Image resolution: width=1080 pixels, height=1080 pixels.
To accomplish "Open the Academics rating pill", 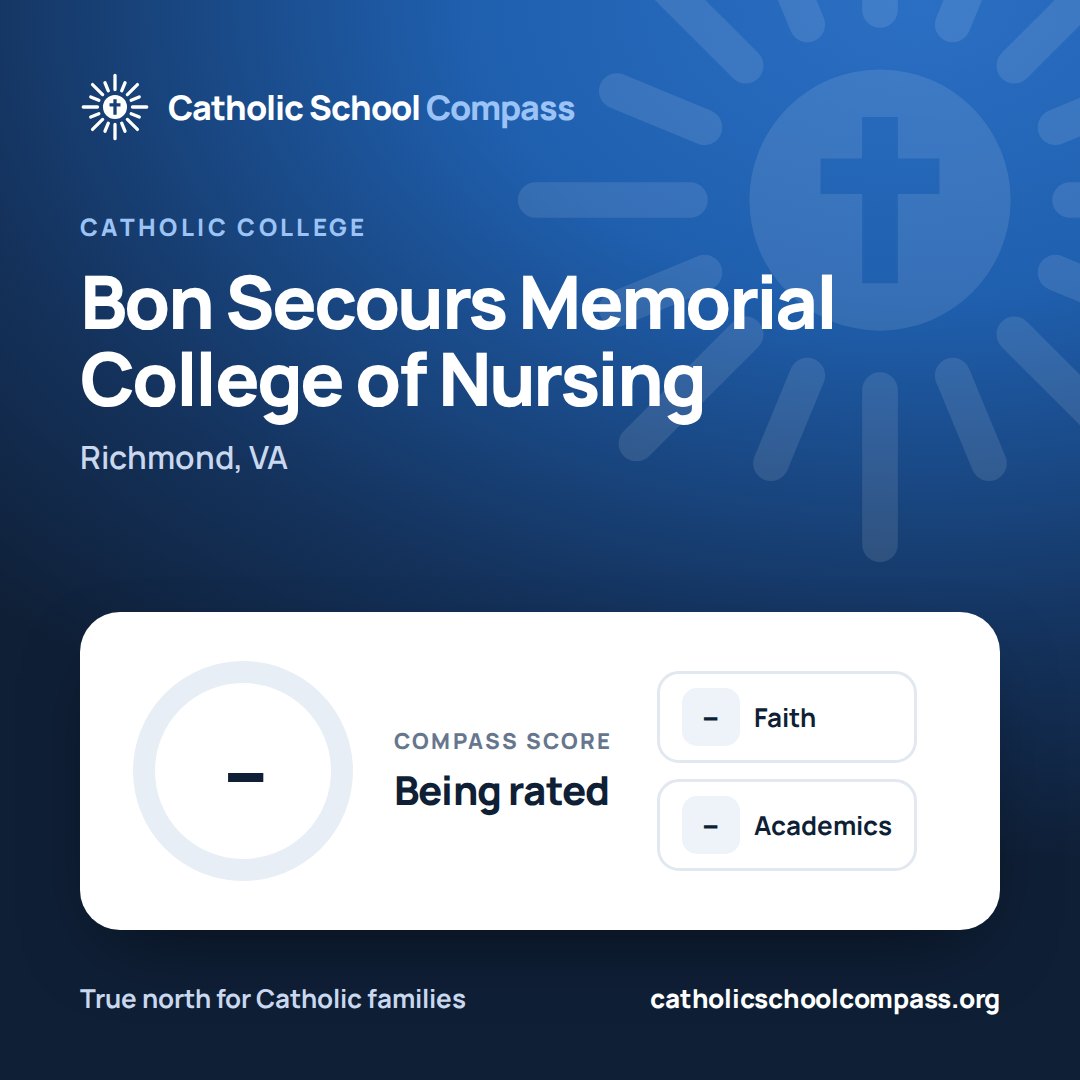I will [787, 825].
